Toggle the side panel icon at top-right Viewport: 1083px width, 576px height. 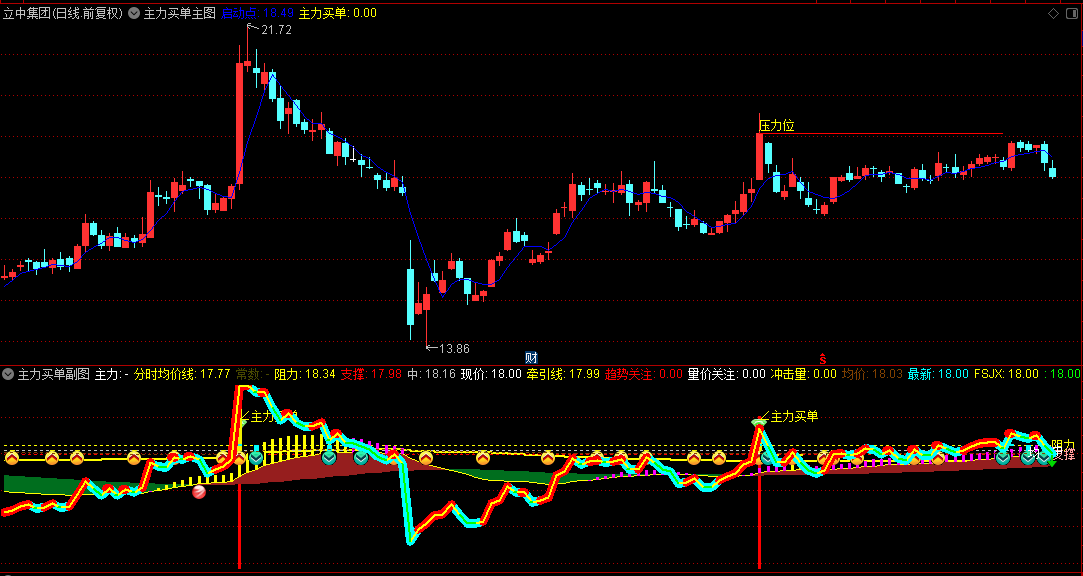(1071, 13)
